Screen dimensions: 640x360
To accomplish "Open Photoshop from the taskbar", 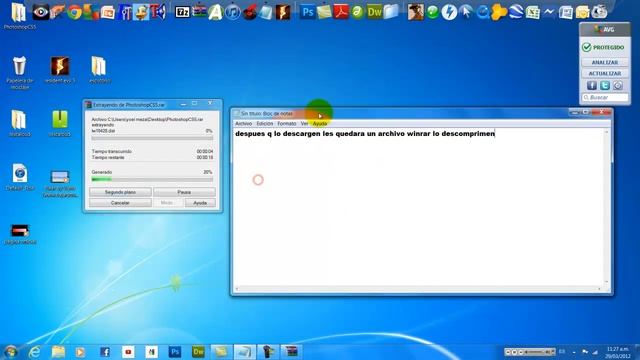I will click(x=175, y=351).
